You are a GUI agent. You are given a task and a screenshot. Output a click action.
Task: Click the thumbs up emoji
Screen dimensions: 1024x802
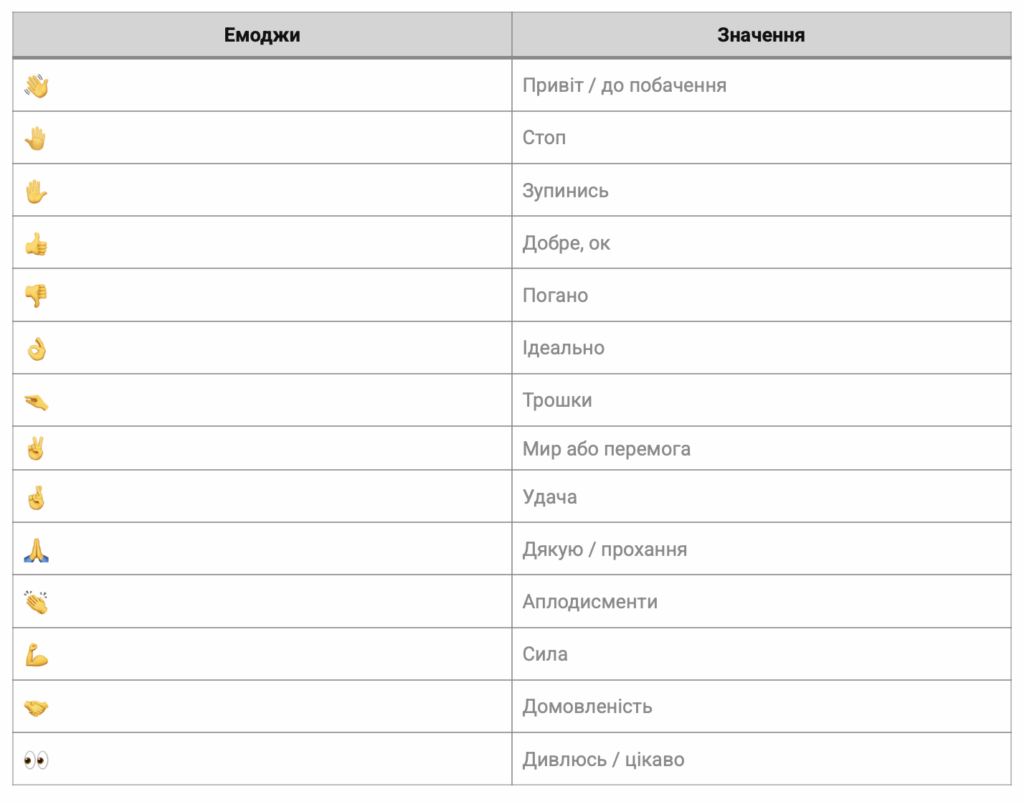(36, 243)
